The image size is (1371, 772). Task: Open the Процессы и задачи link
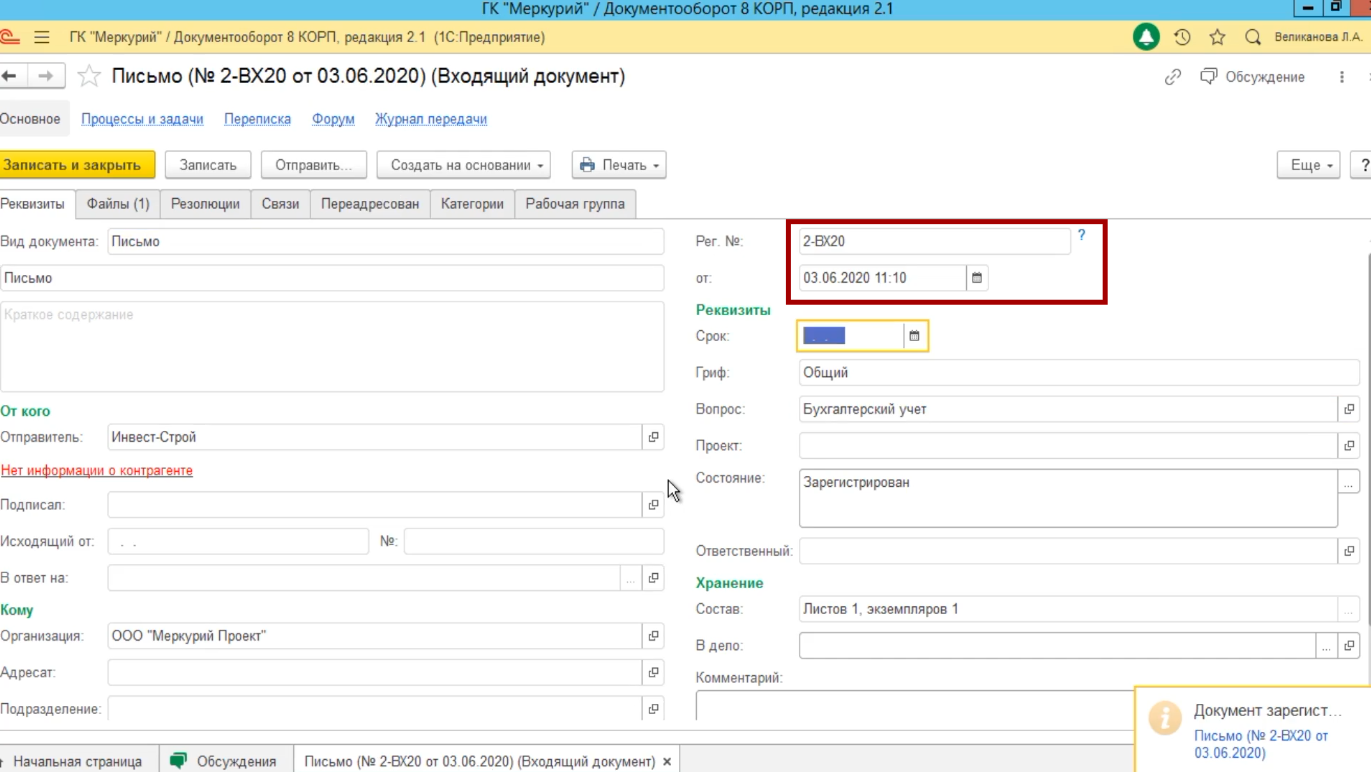tap(142, 119)
